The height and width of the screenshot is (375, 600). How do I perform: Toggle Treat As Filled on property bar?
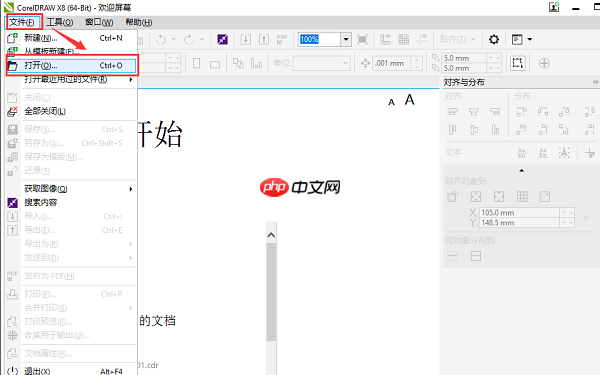click(517, 63)
